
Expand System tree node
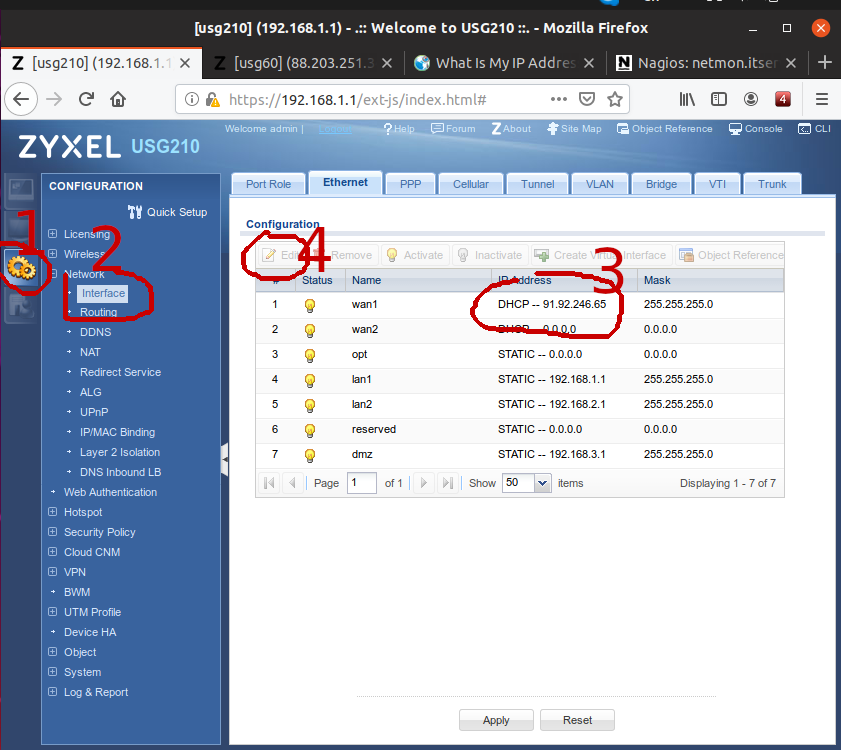coord(53,672)
